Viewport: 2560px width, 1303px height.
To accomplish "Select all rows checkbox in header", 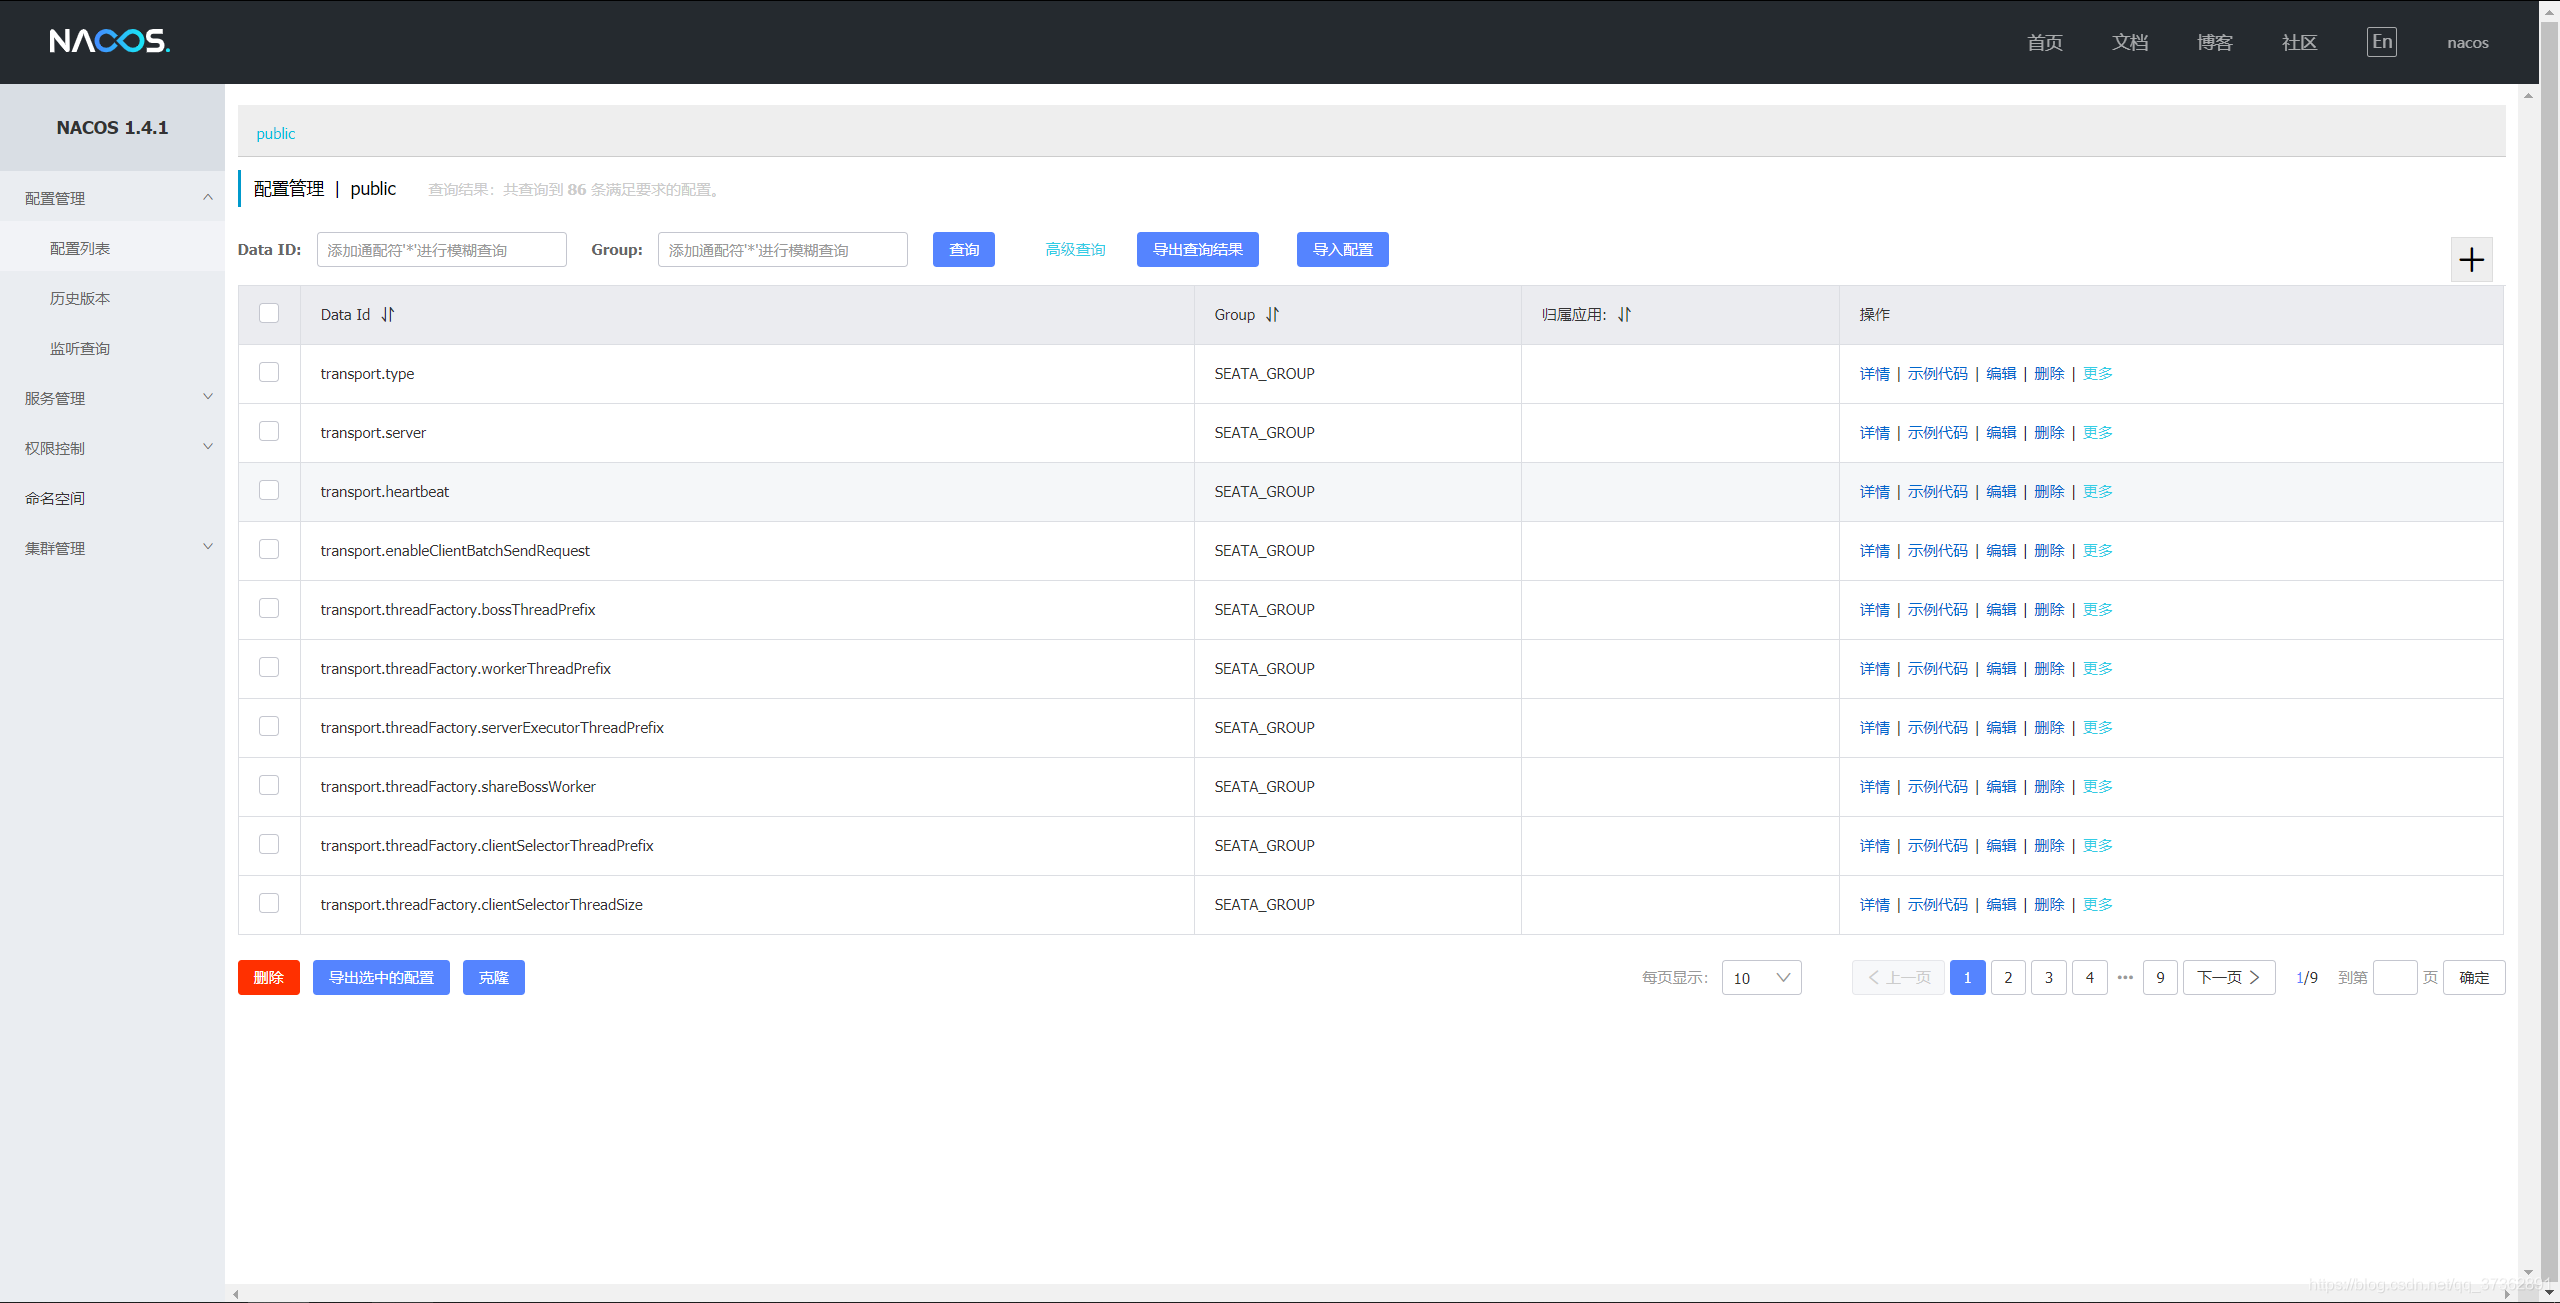I will [269, 313].
